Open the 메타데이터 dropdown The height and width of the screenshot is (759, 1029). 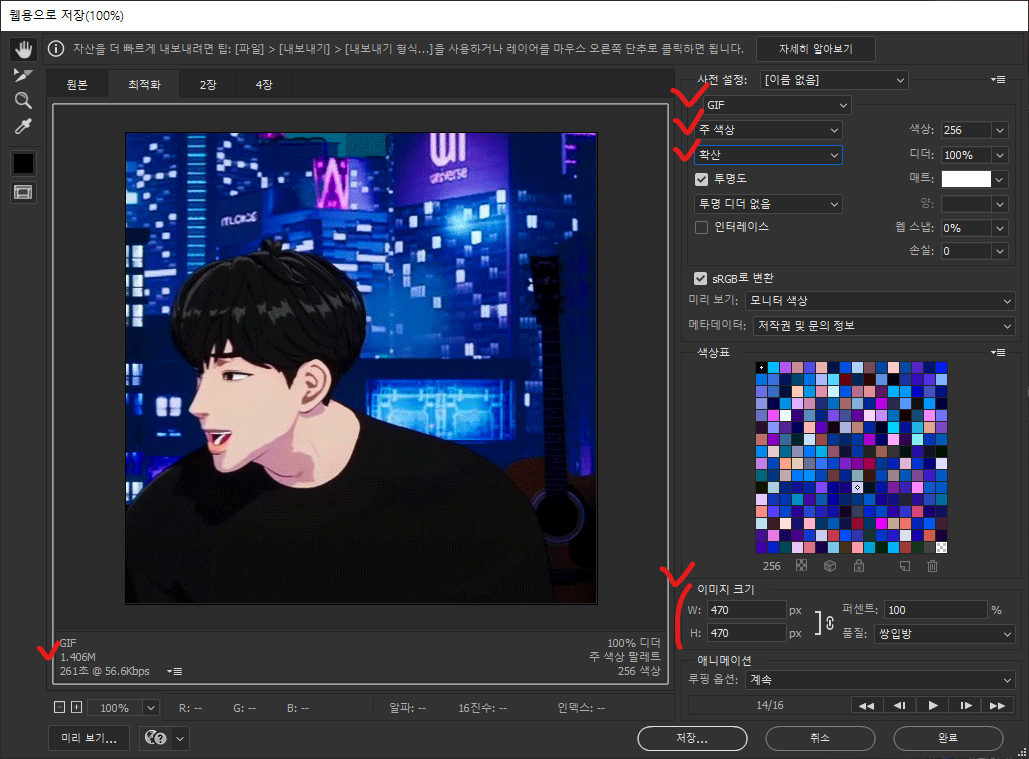click(884, 325)
